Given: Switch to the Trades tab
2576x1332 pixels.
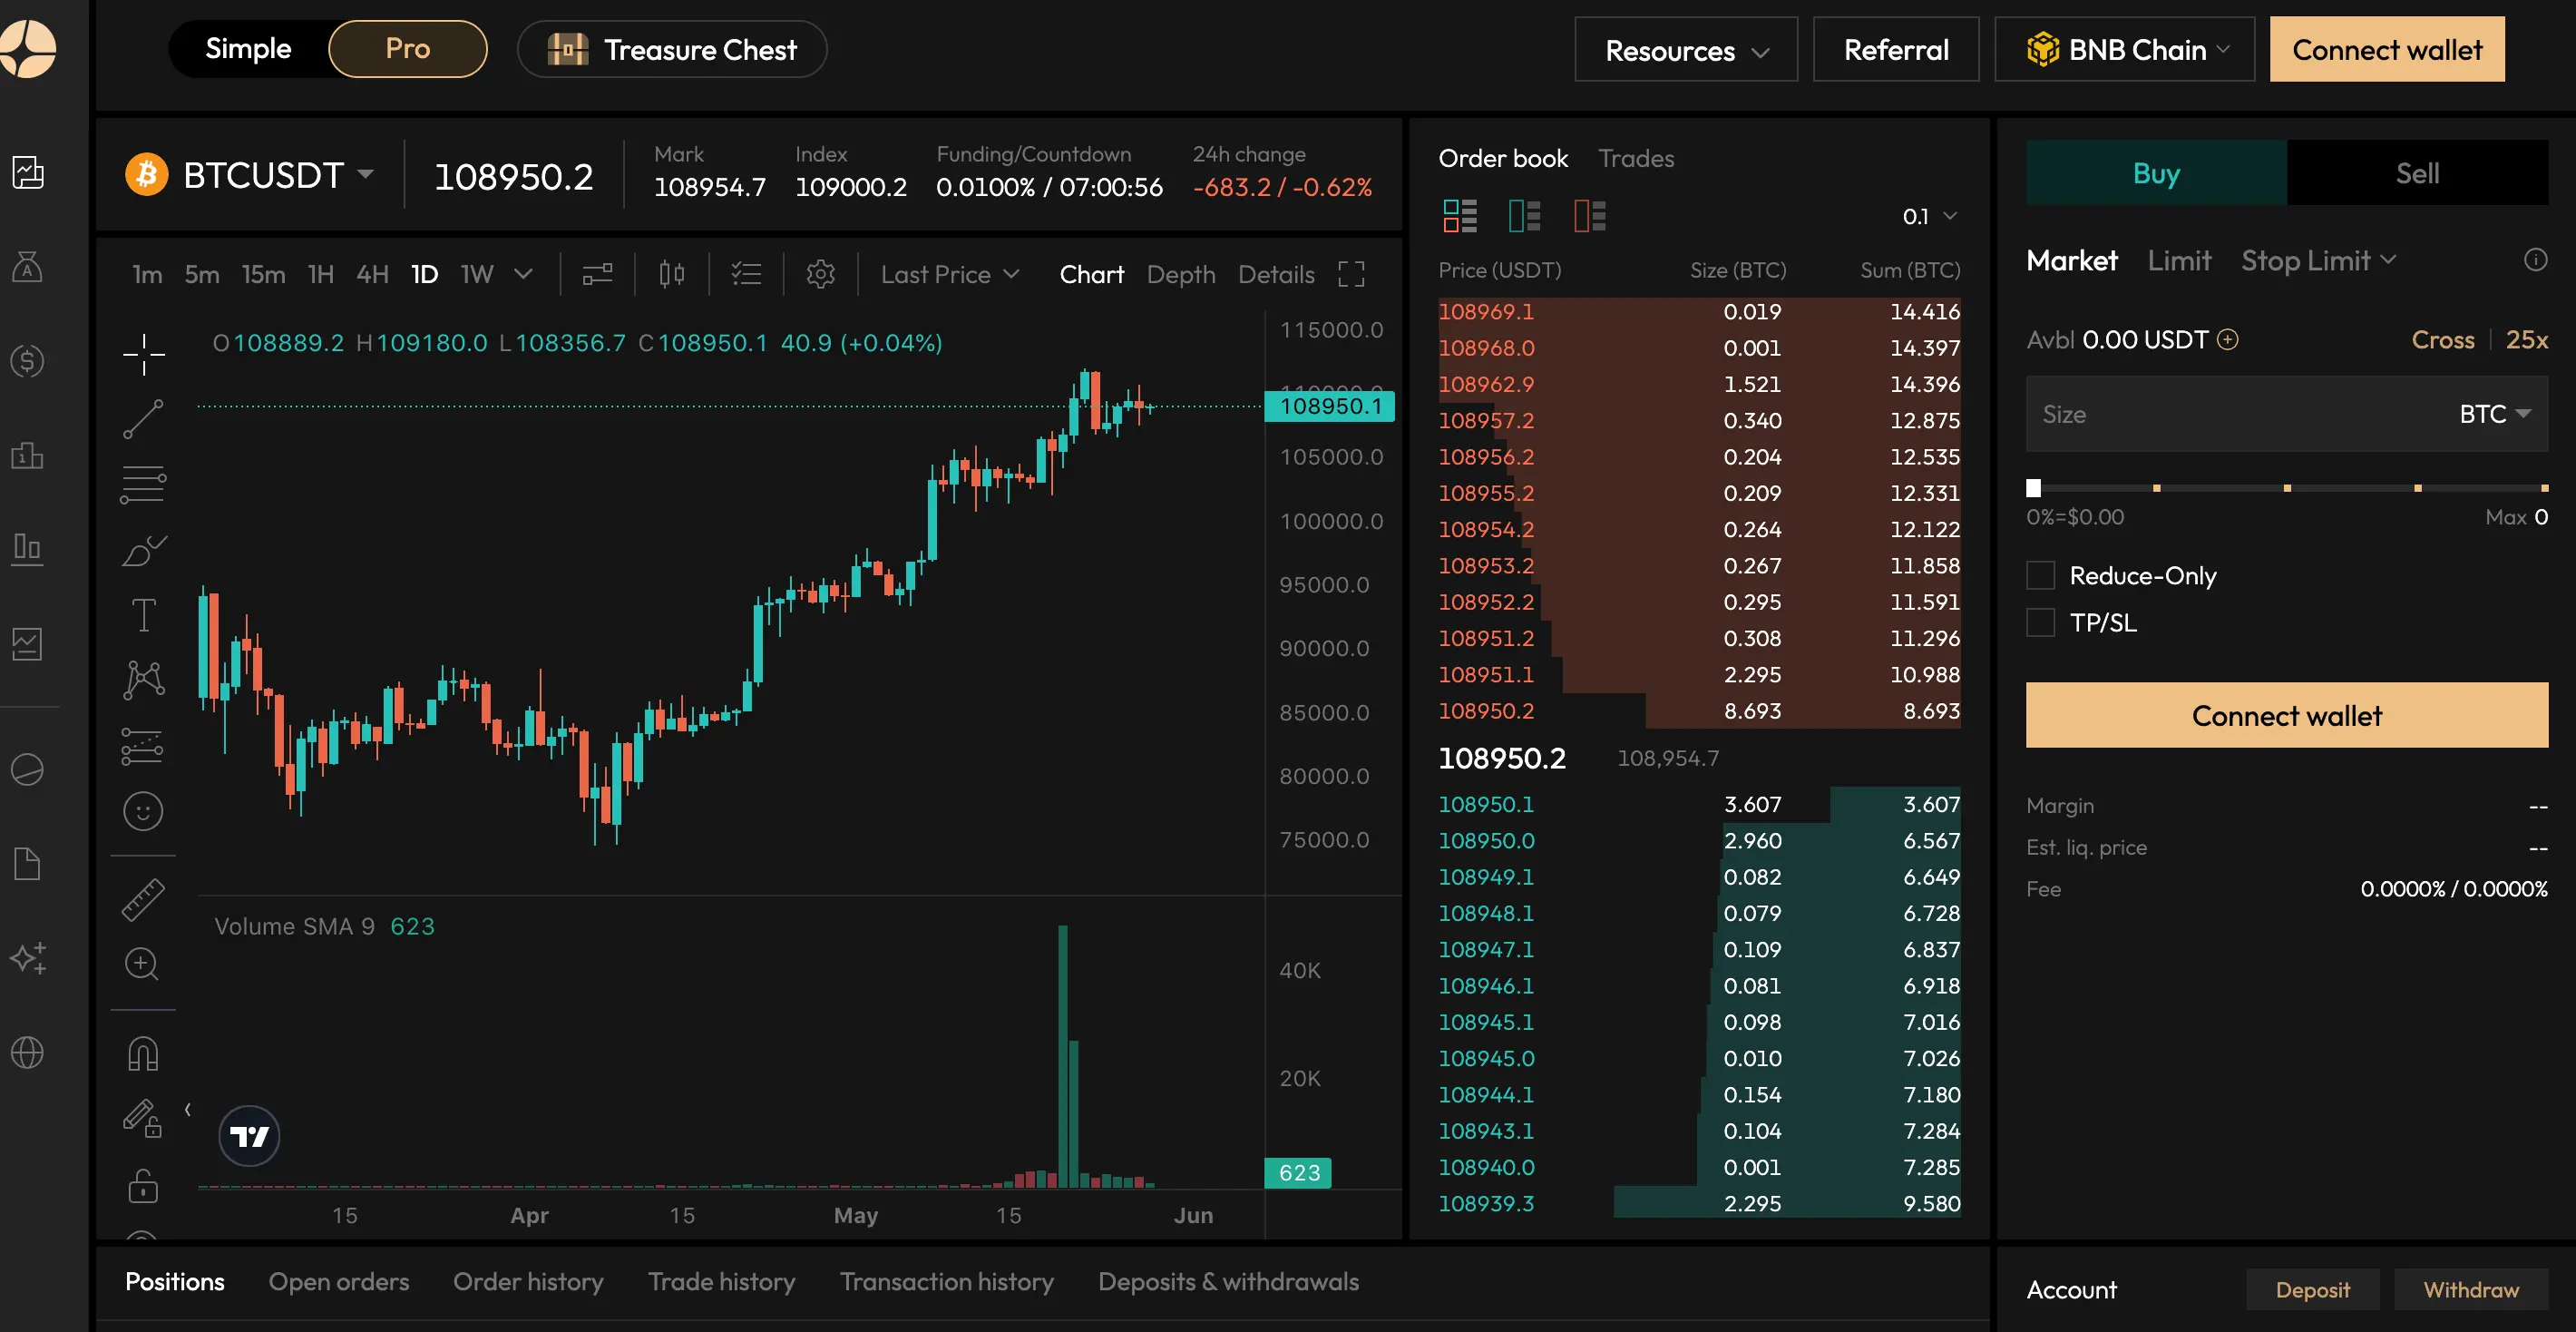Looking at the screenshot, I should (1635, 159).
